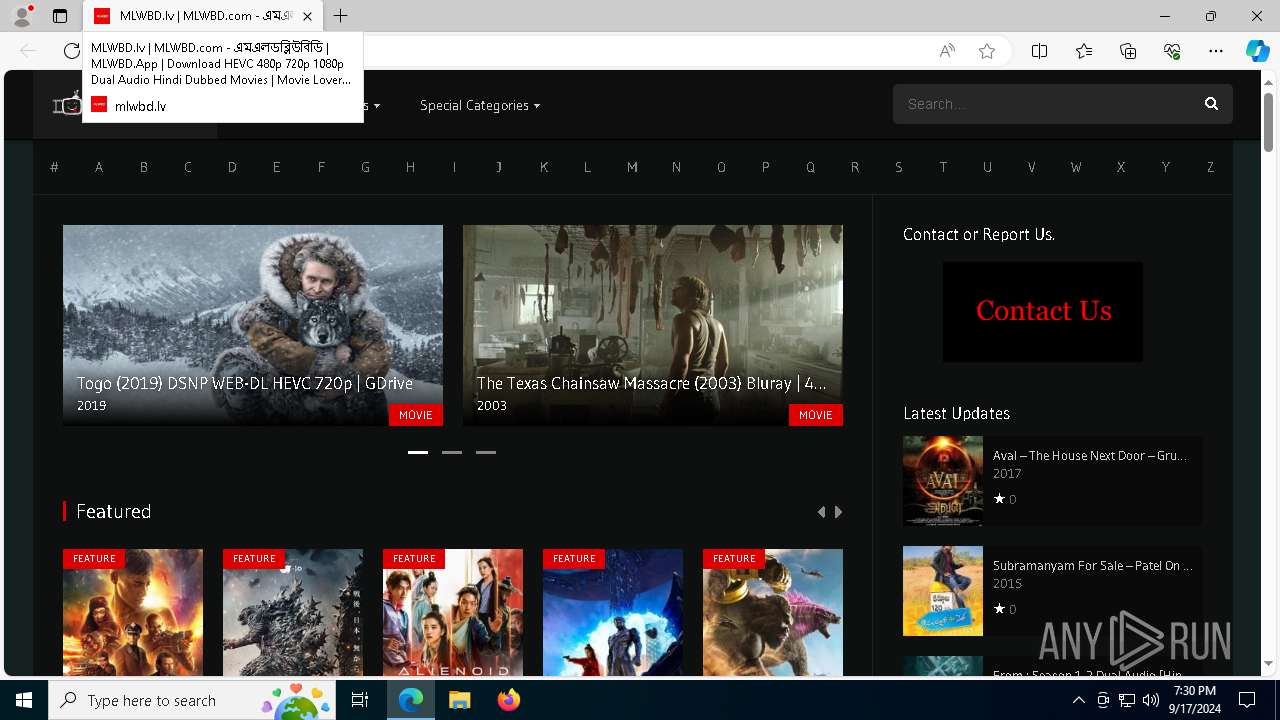Viewport: 1280px width, 720px height.
Task: Filter titles starting with A
Action: tap(99, 167)
